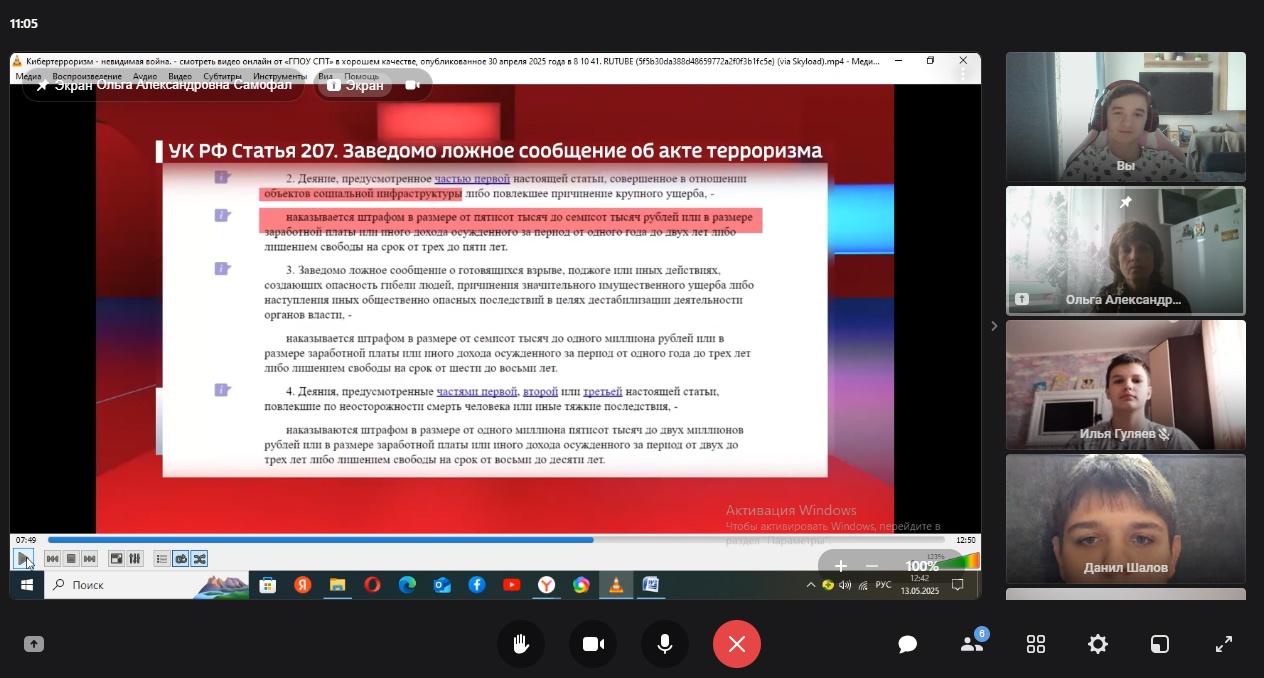
Task: Open Opera browser from the taskbar
Action: (372, 585)
